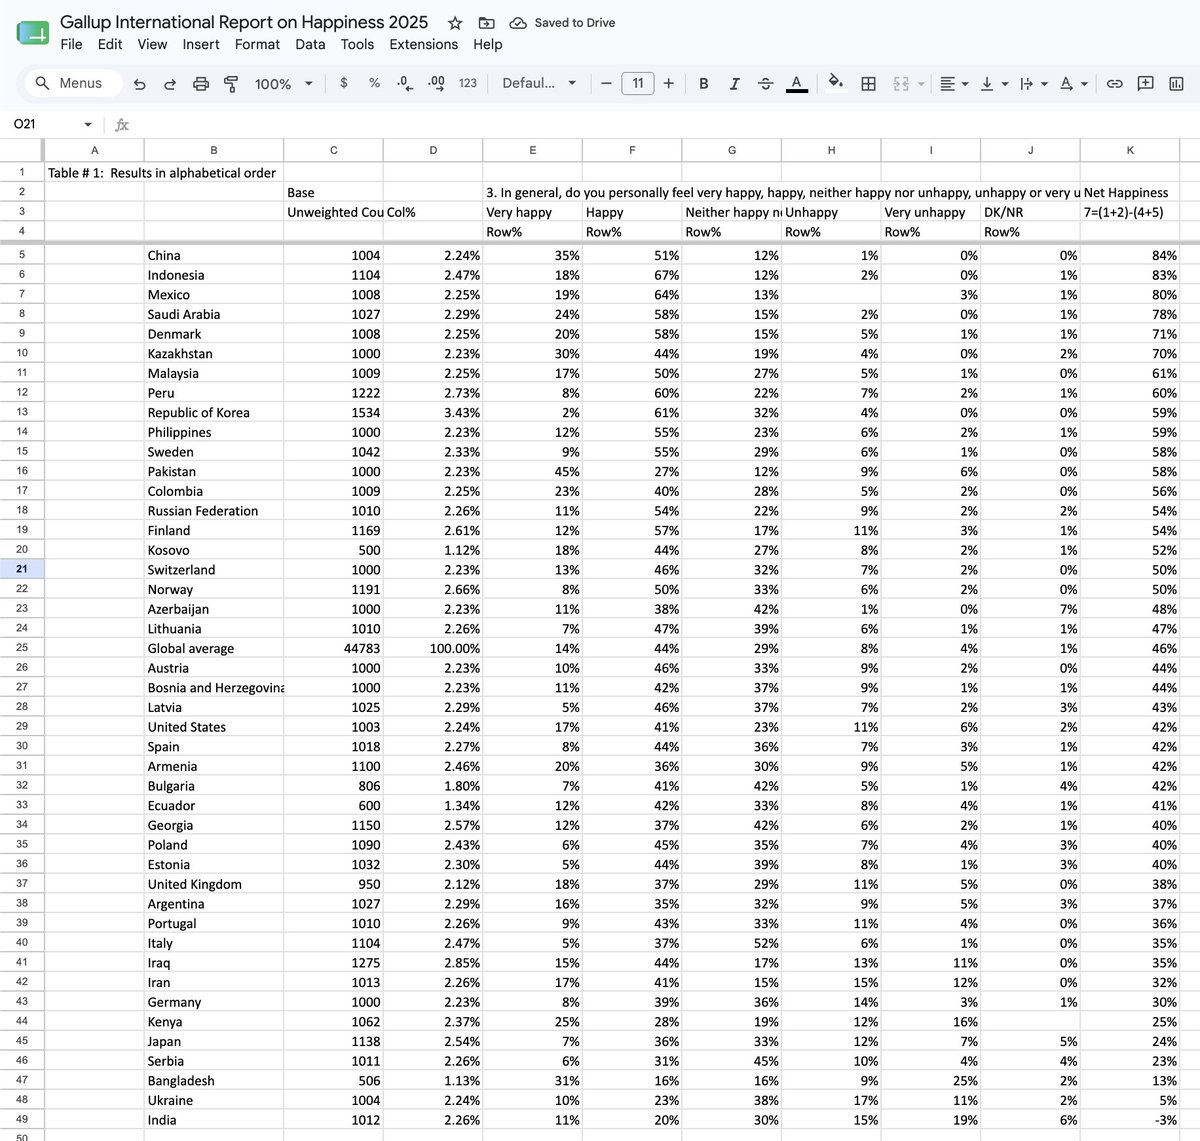Viewport: 1200px width, 1141px height.
Task: Open the File menu
Action: (x=71, y=44)
